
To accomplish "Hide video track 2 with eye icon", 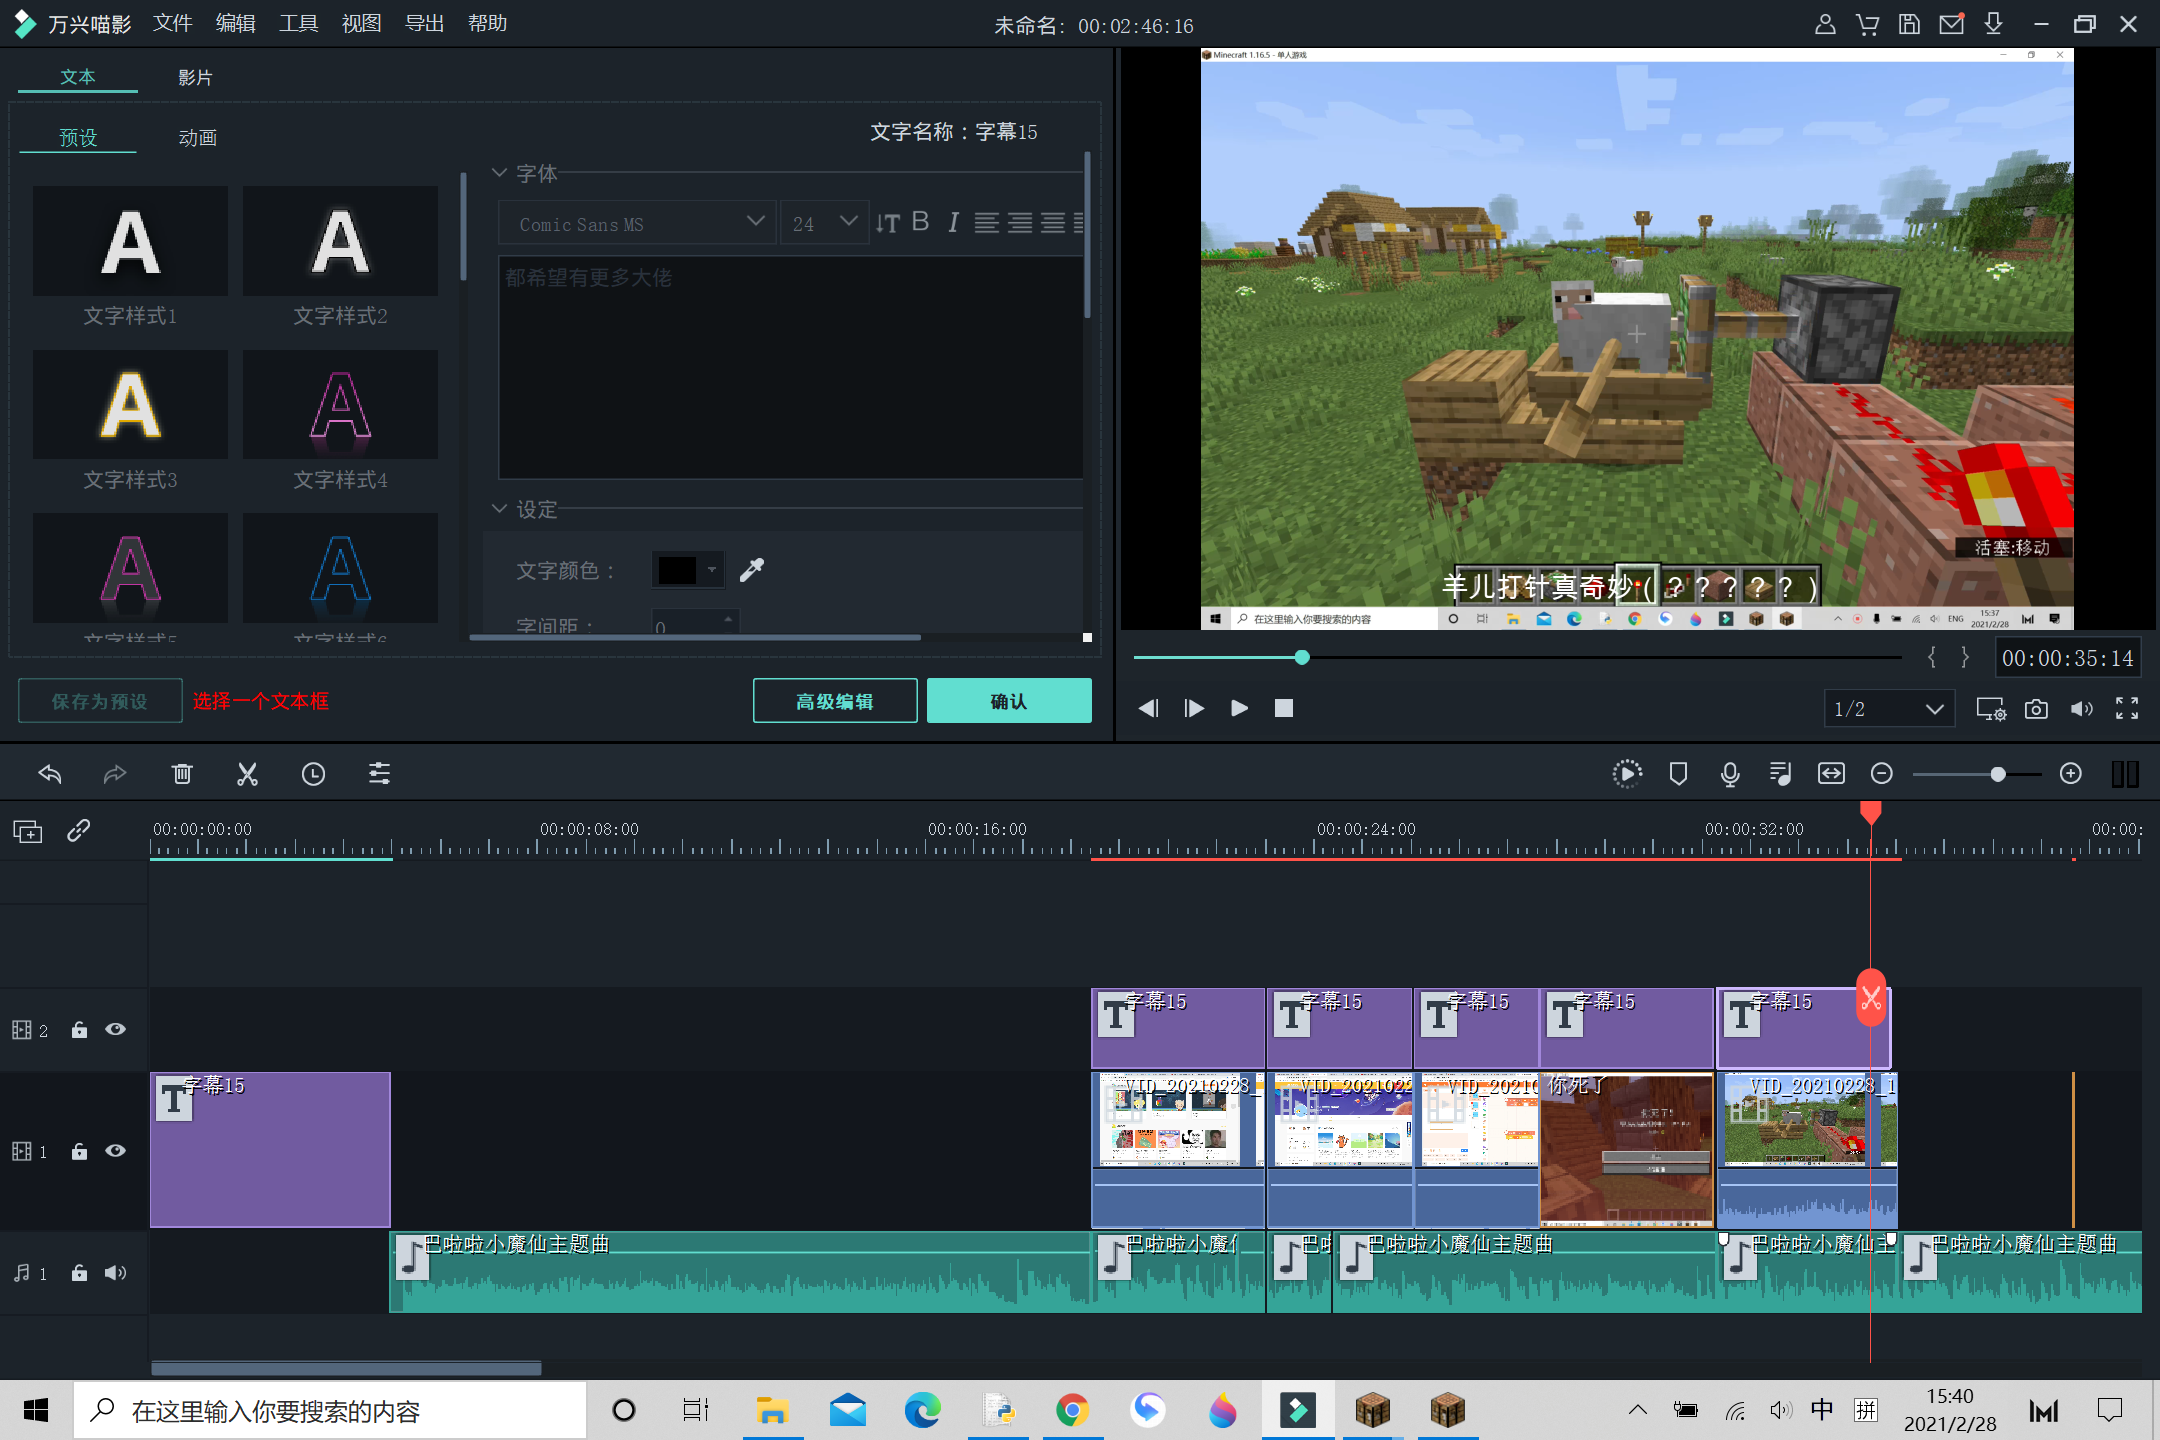I will 116,1029.
